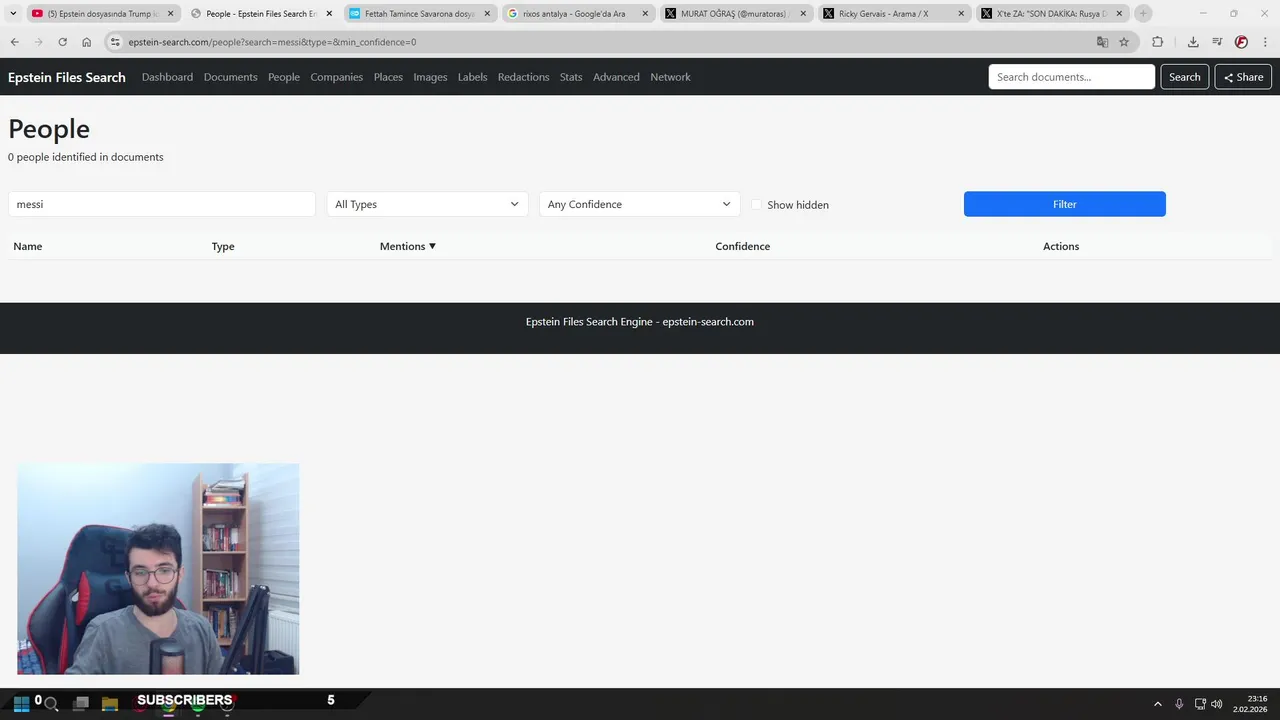Image resolution: width=1280 pixels, height=720 pixels.
Task: Open the Network nav item
Action: 670,77
